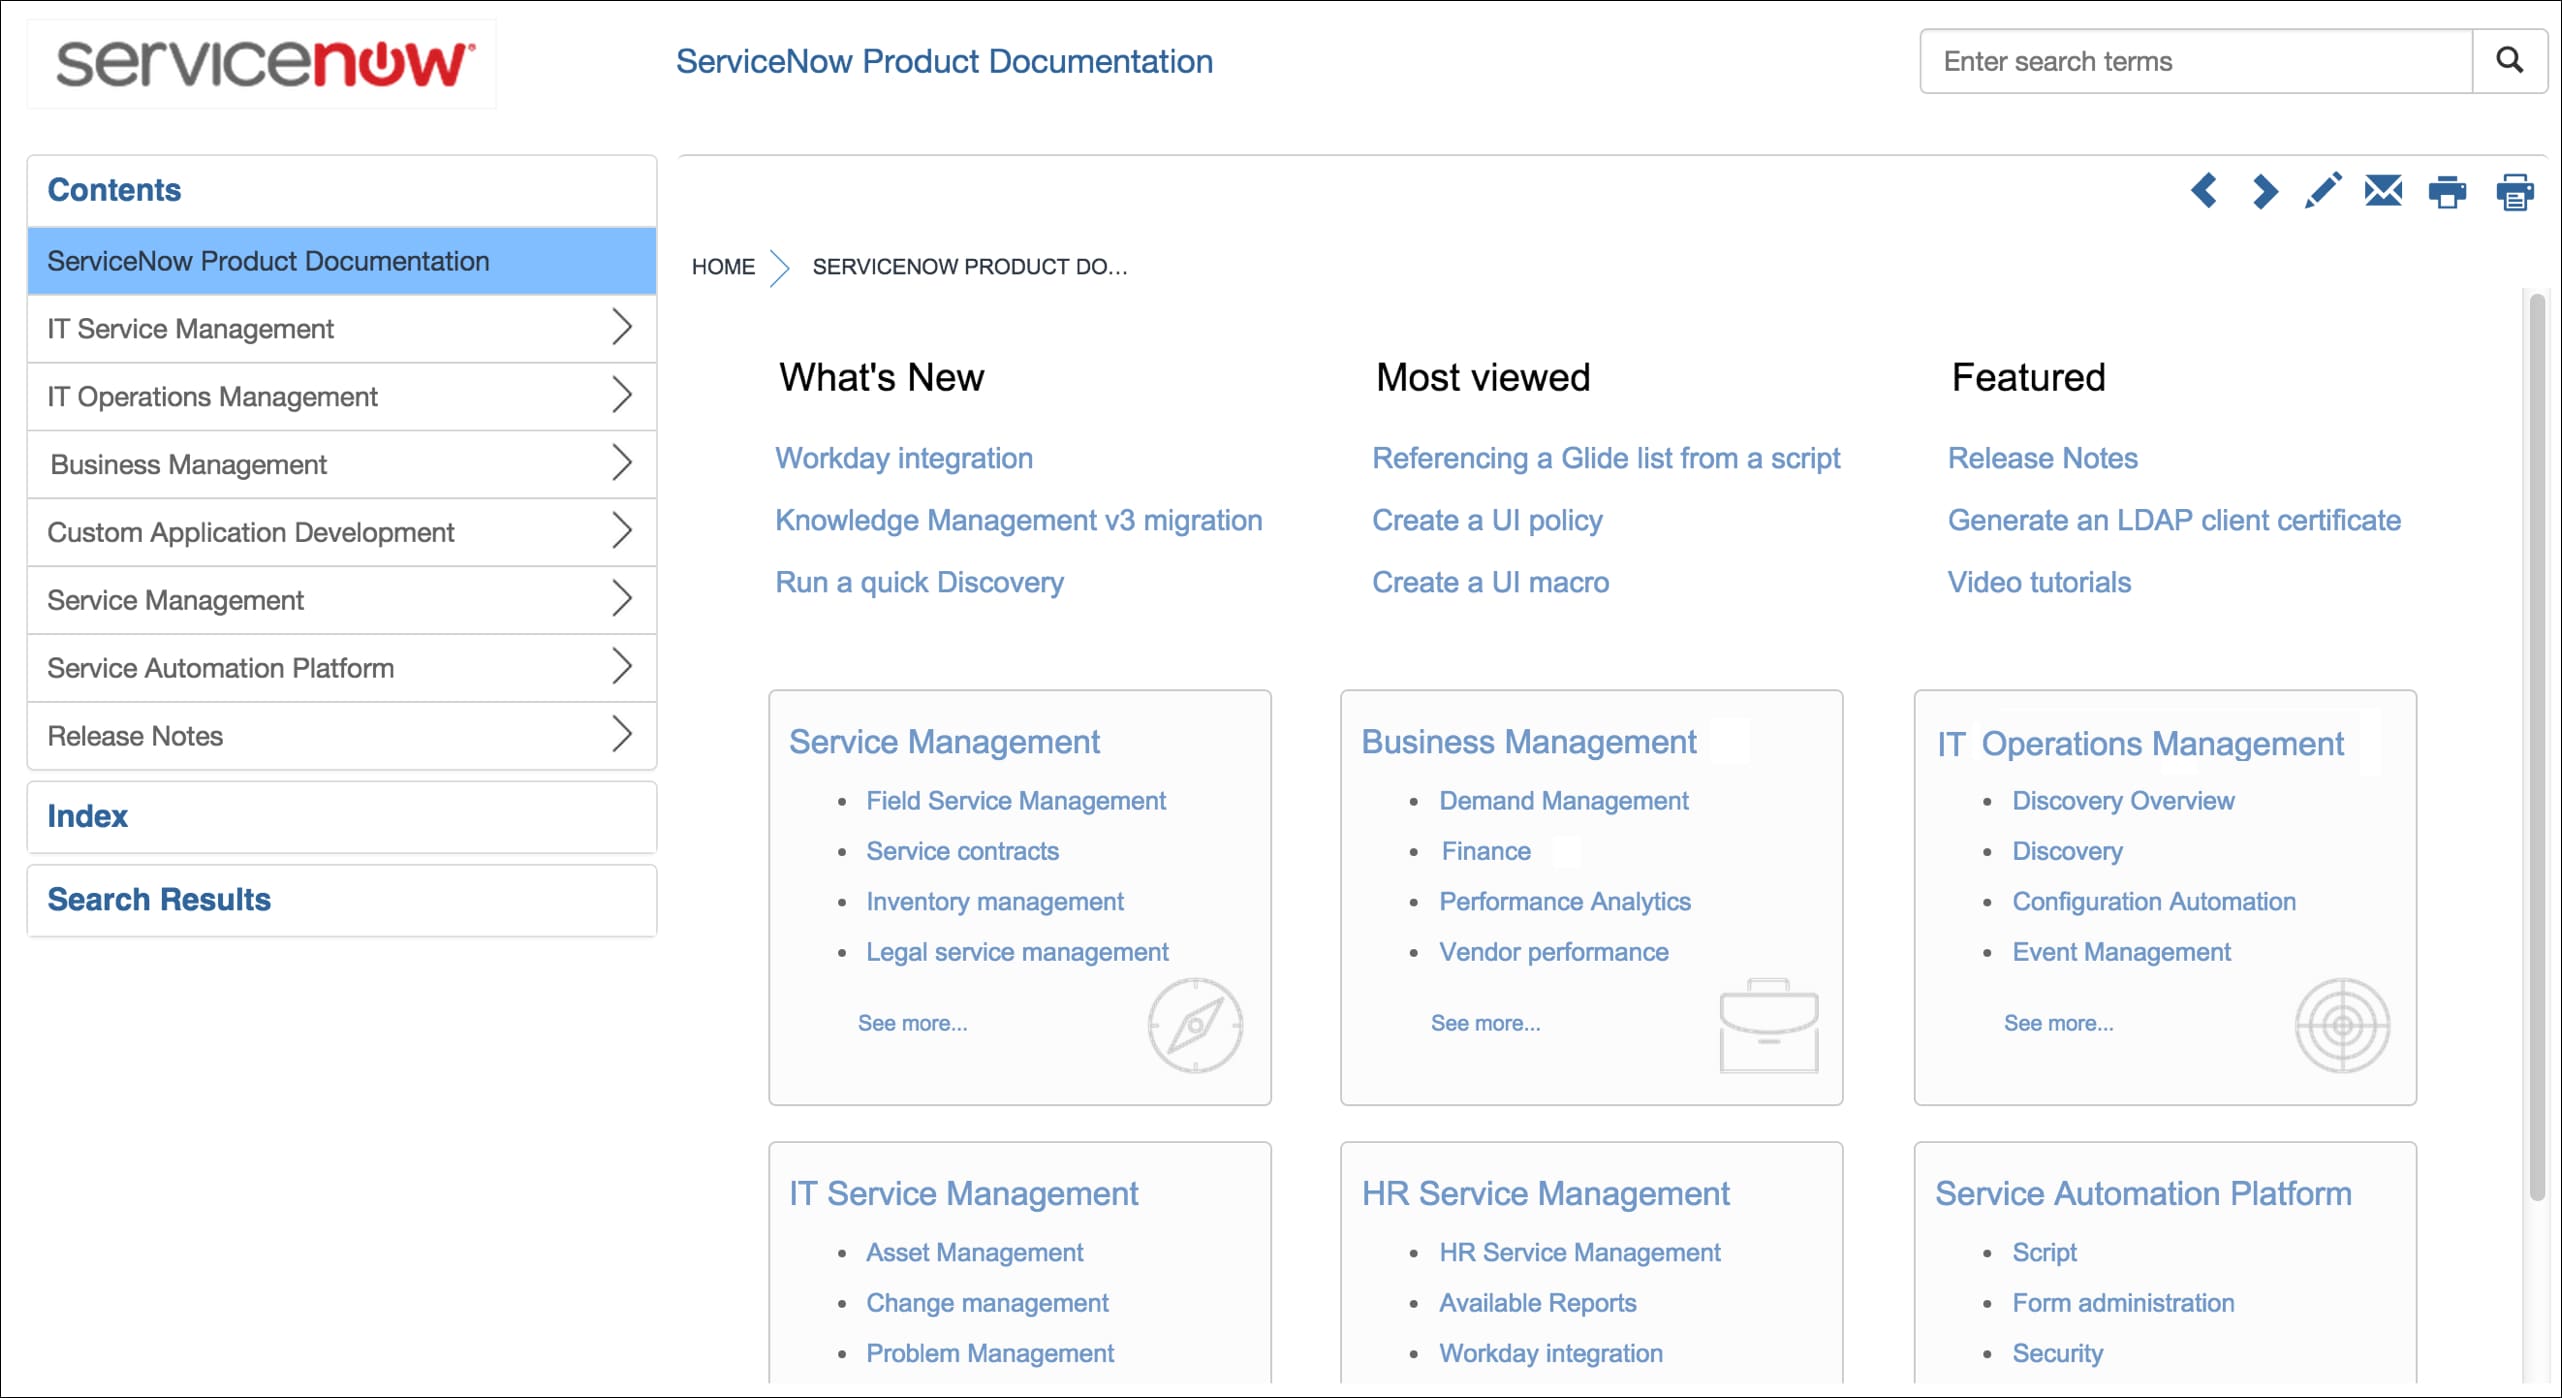2562x1398 pixels.
Task: Expand the Custom Application Development chevron
Action: [621, 531]
